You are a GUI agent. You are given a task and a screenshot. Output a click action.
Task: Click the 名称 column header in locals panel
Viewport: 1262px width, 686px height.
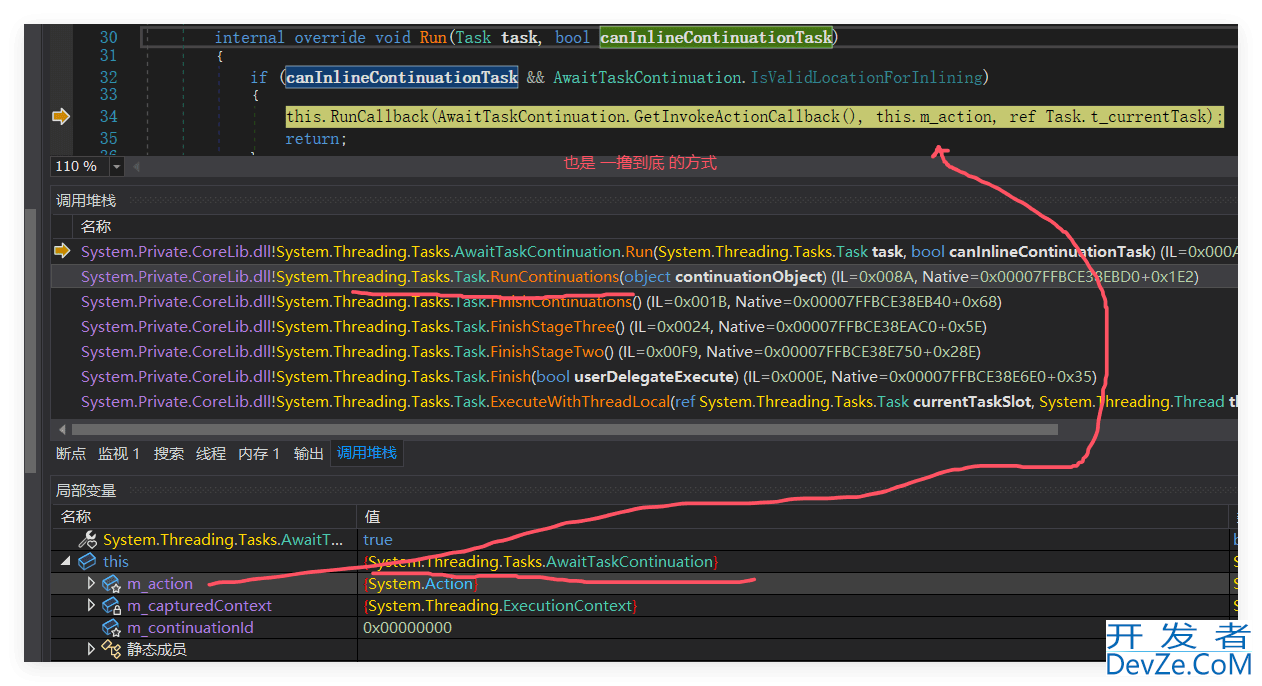coord(76,517)
